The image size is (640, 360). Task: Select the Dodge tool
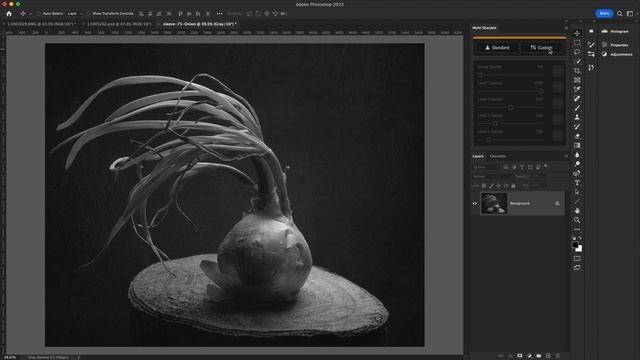point(577,164)
